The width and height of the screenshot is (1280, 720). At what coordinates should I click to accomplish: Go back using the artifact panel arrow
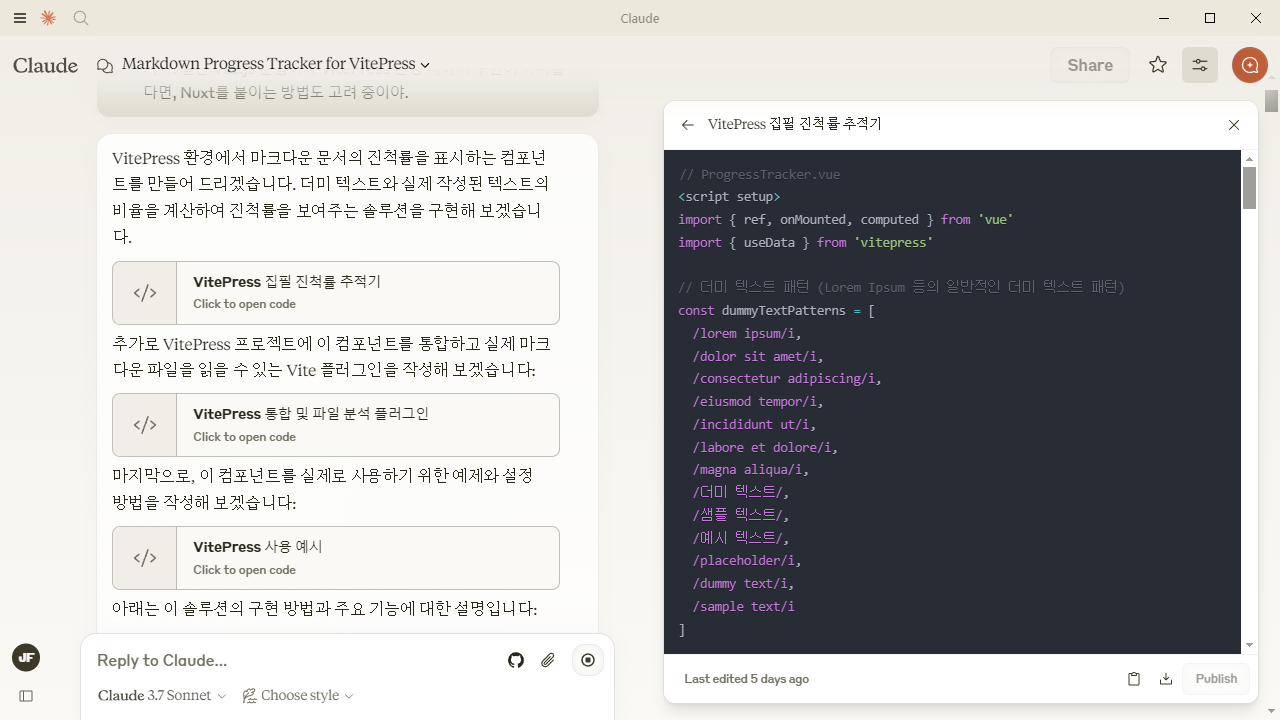point(687,125)
